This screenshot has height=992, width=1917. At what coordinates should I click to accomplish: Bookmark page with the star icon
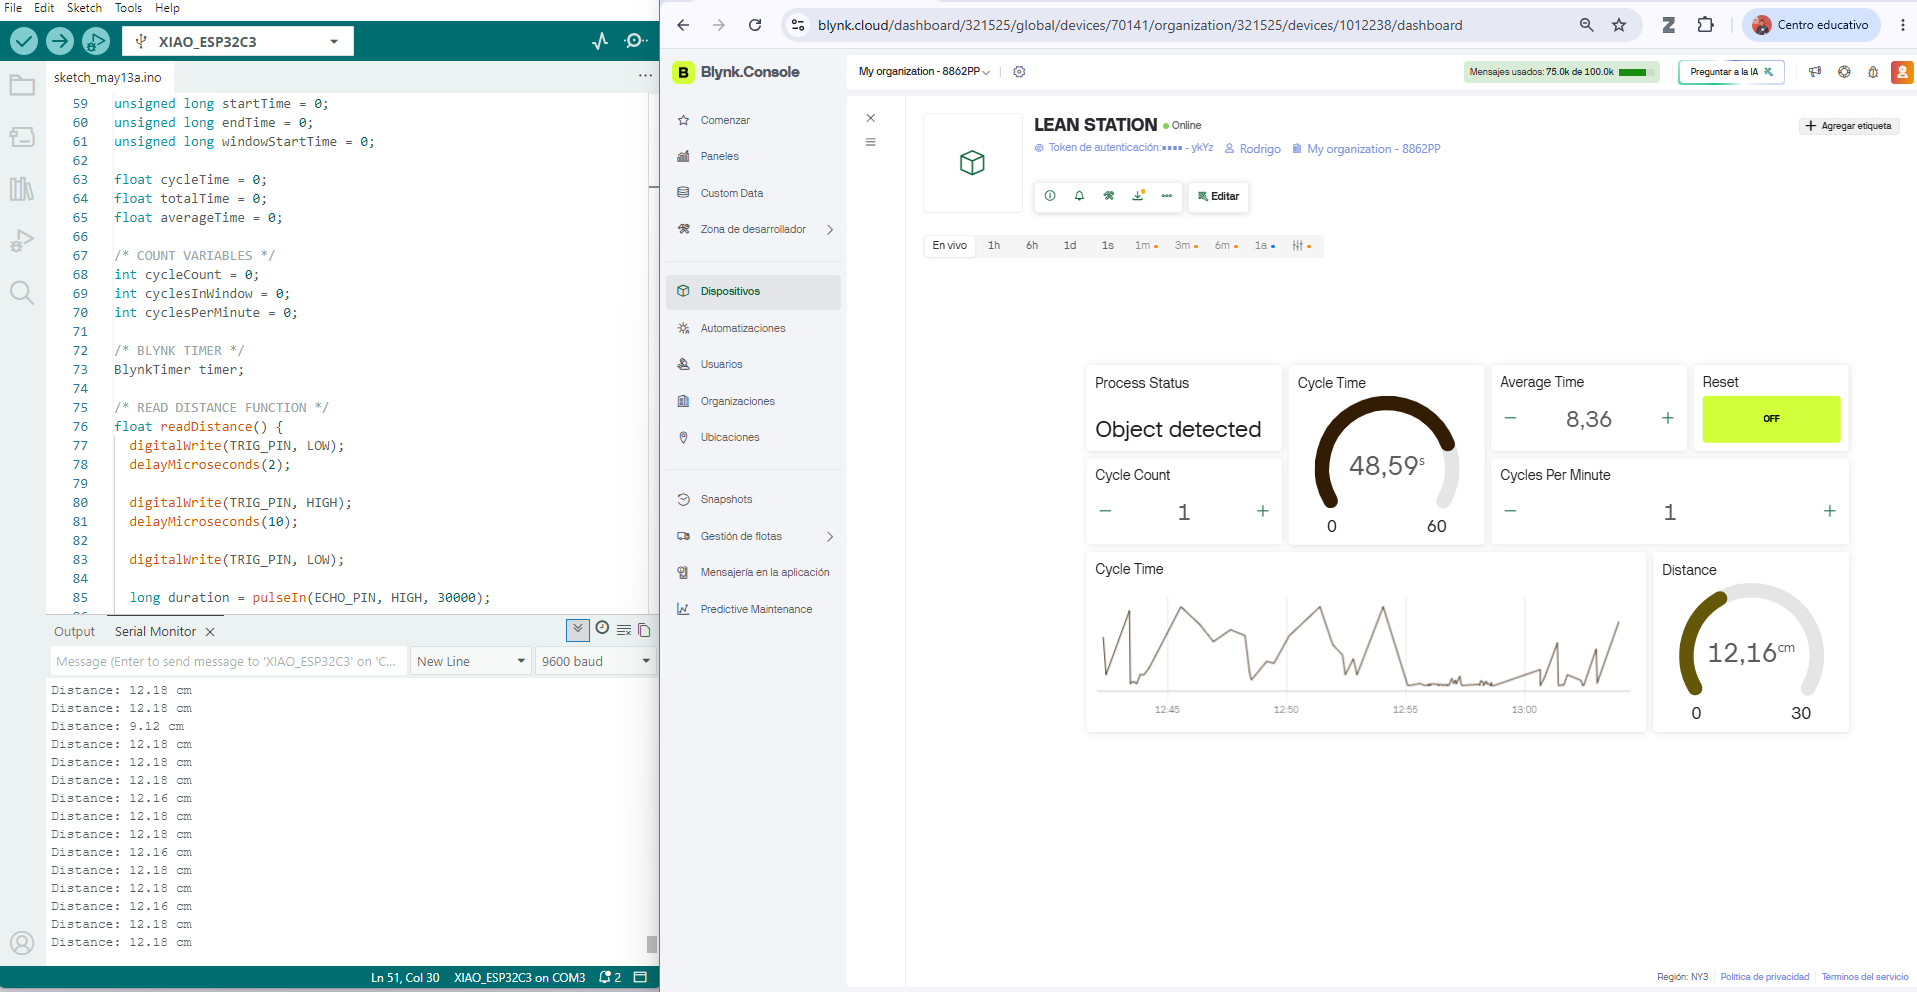pos(1619,25)
